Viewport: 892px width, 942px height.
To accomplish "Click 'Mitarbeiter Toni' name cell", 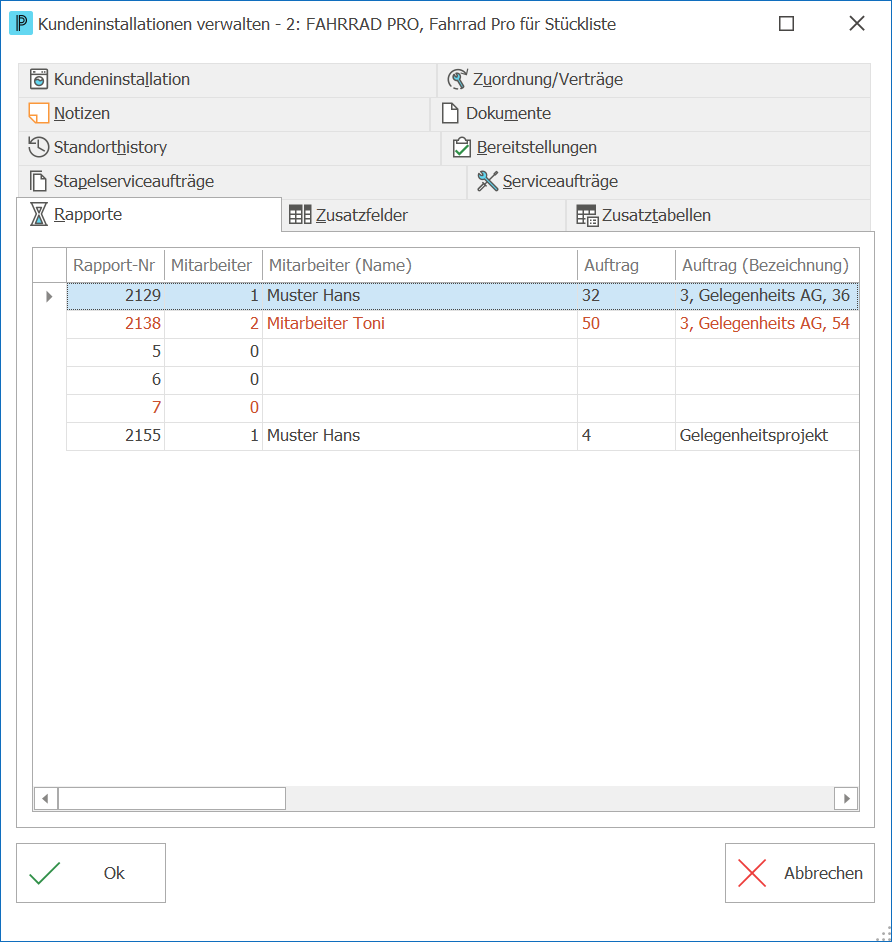I will [420, 324].
